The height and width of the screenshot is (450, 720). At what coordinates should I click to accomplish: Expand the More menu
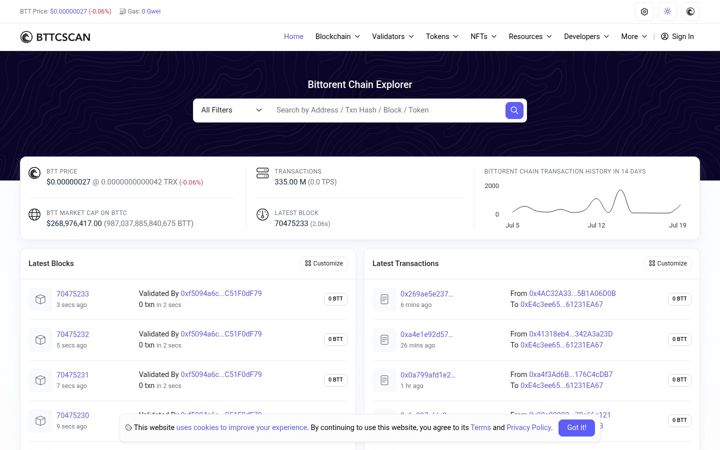point(634,36)
